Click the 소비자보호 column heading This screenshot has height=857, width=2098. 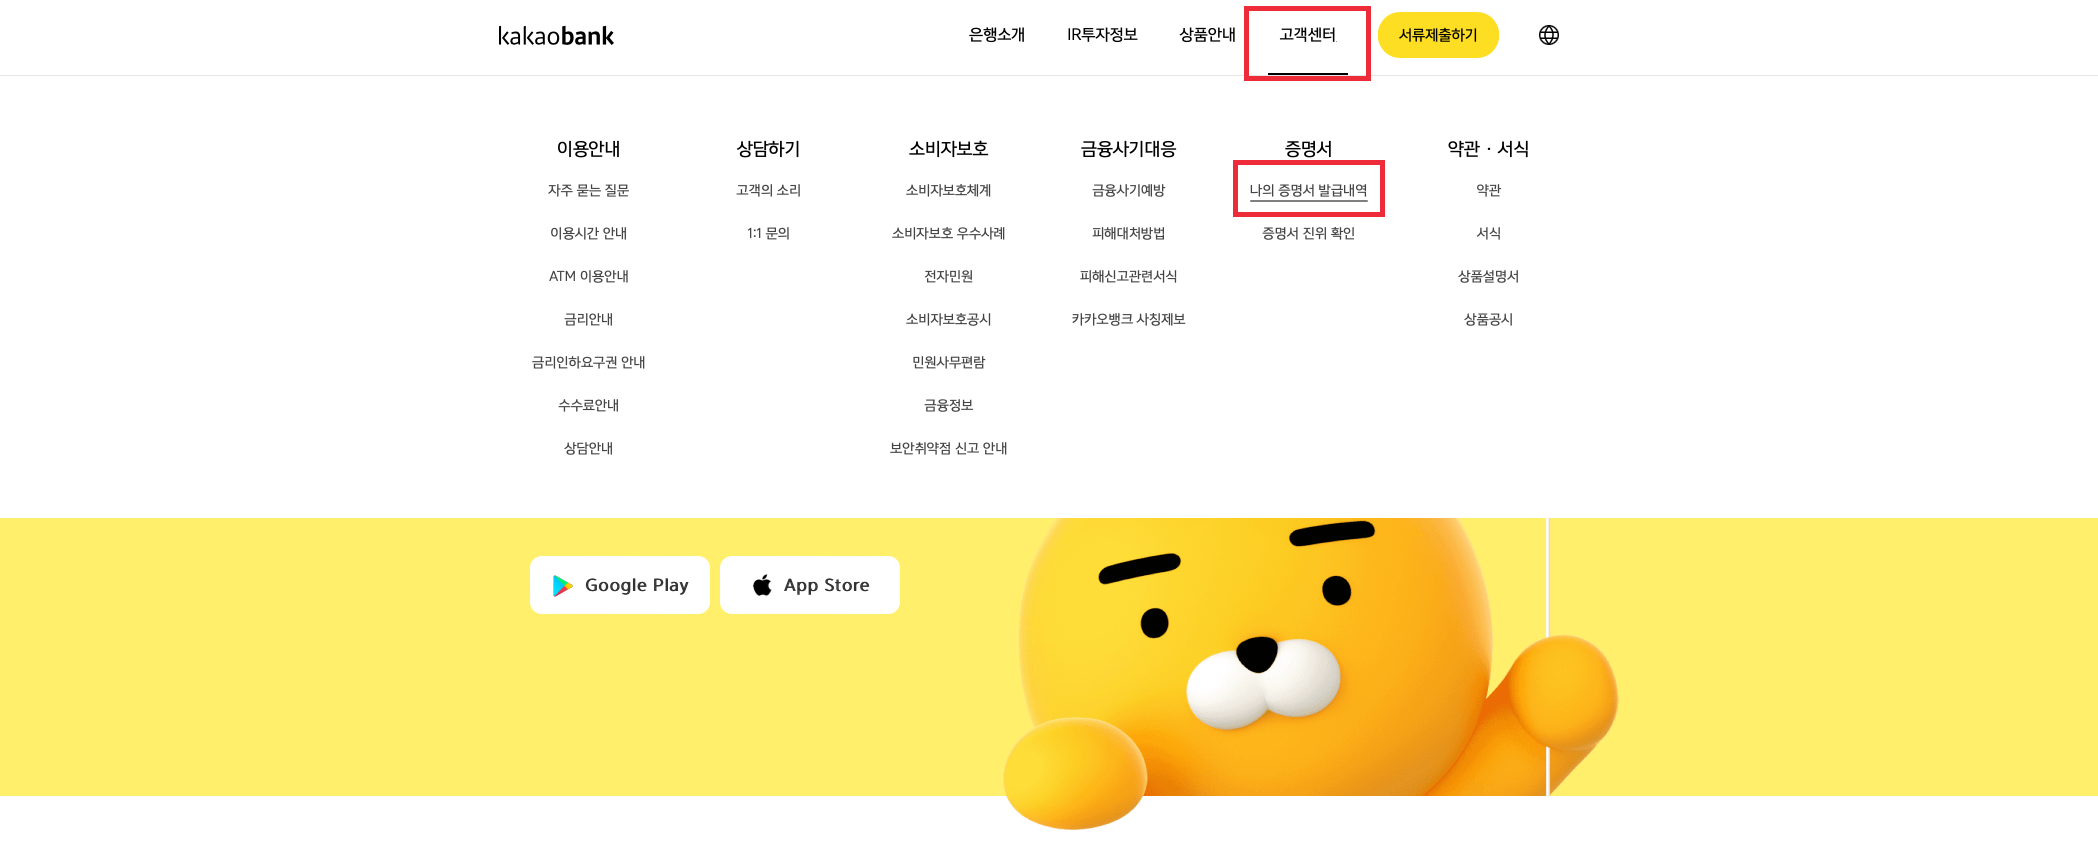949,149
